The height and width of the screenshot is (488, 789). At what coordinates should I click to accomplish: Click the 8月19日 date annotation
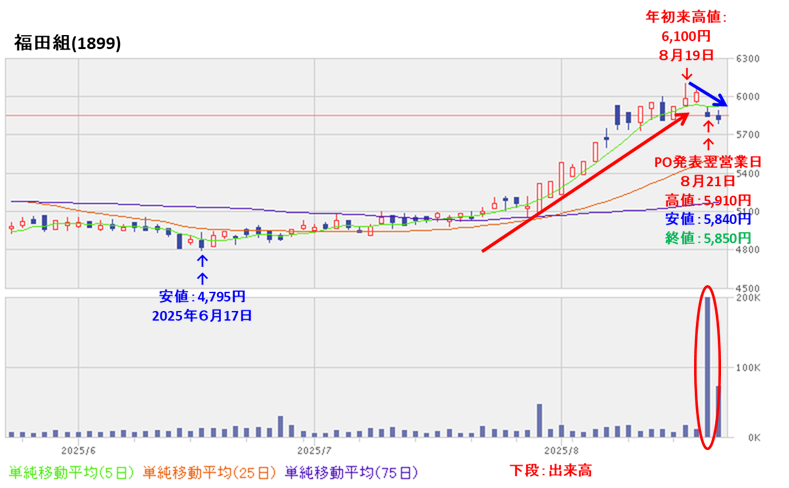[x=686, y=55]
